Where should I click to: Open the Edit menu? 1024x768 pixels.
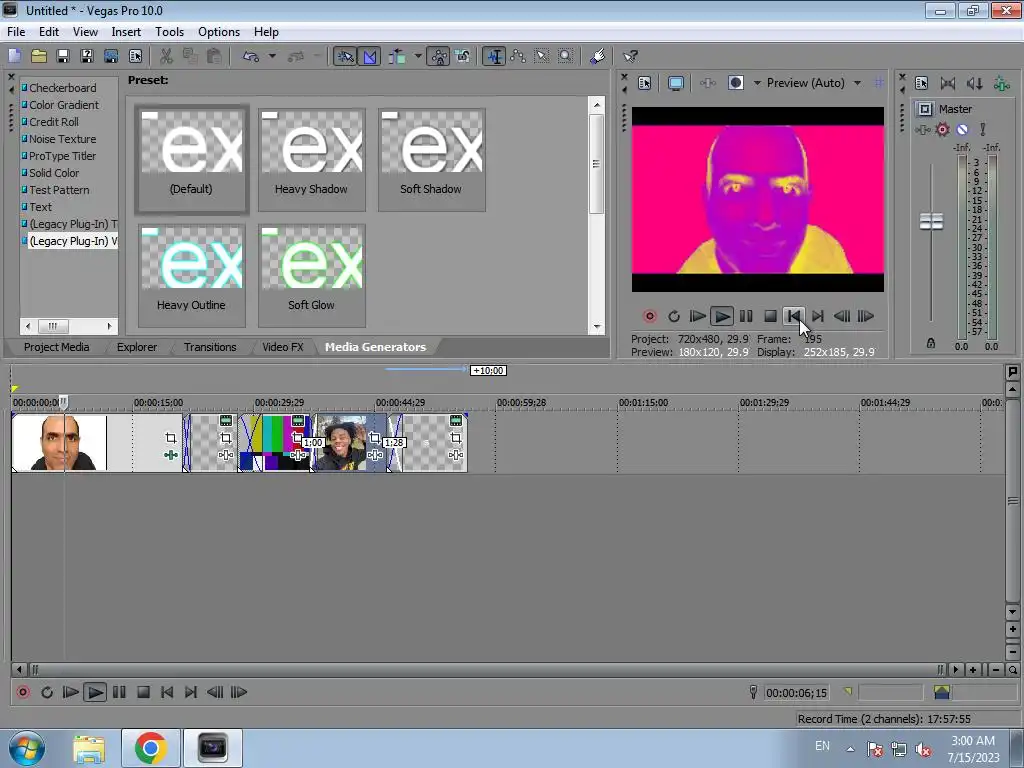[48, 31]
